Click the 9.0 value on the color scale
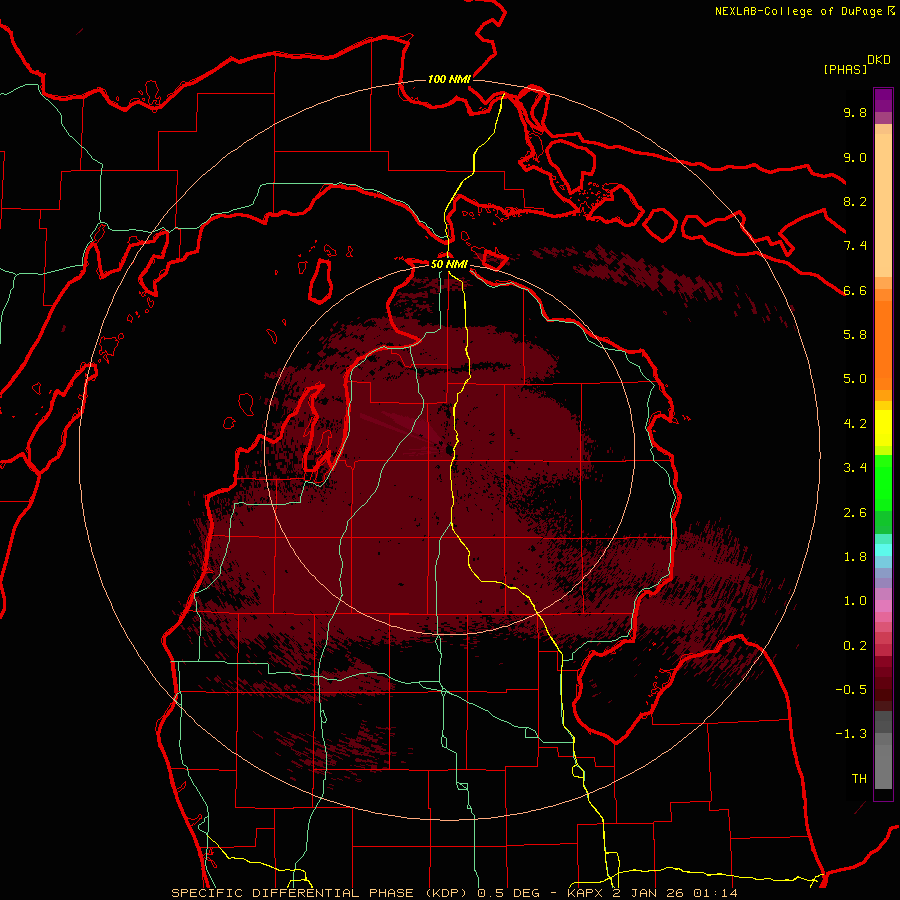 click(855, 157)
